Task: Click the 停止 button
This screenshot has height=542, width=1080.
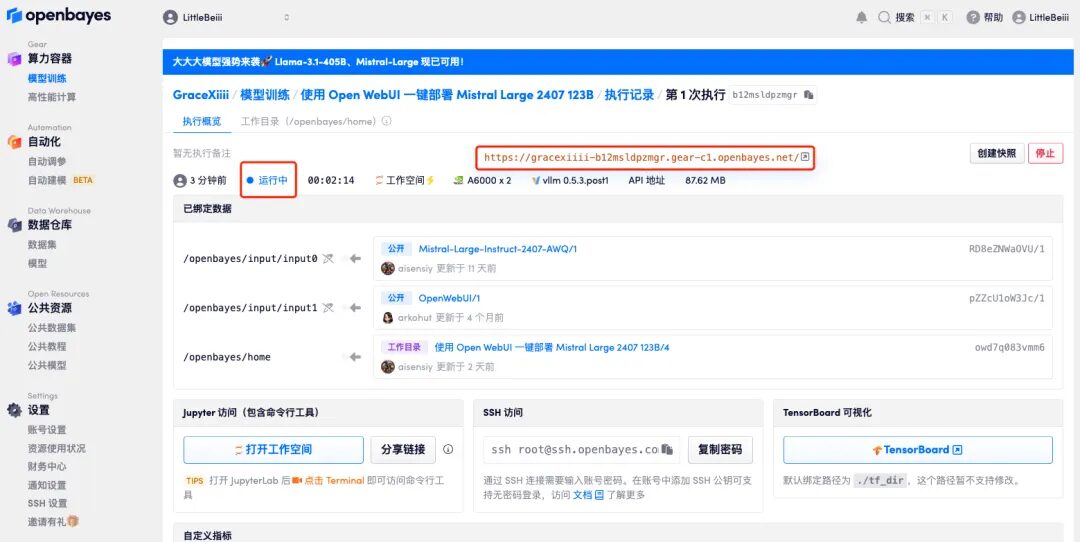Action: (1045, 153)
